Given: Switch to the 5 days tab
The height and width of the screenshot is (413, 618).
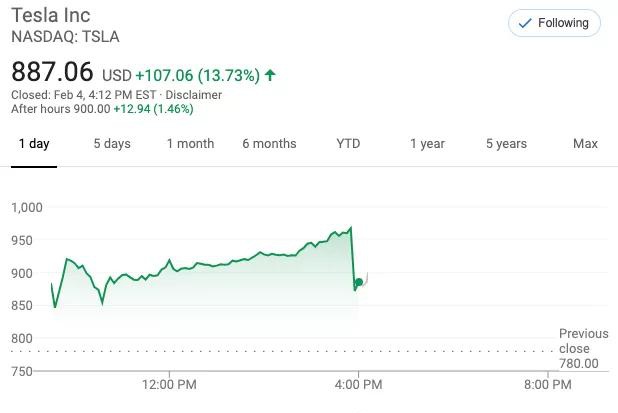Looking at the screenshot, I should 112,144.
